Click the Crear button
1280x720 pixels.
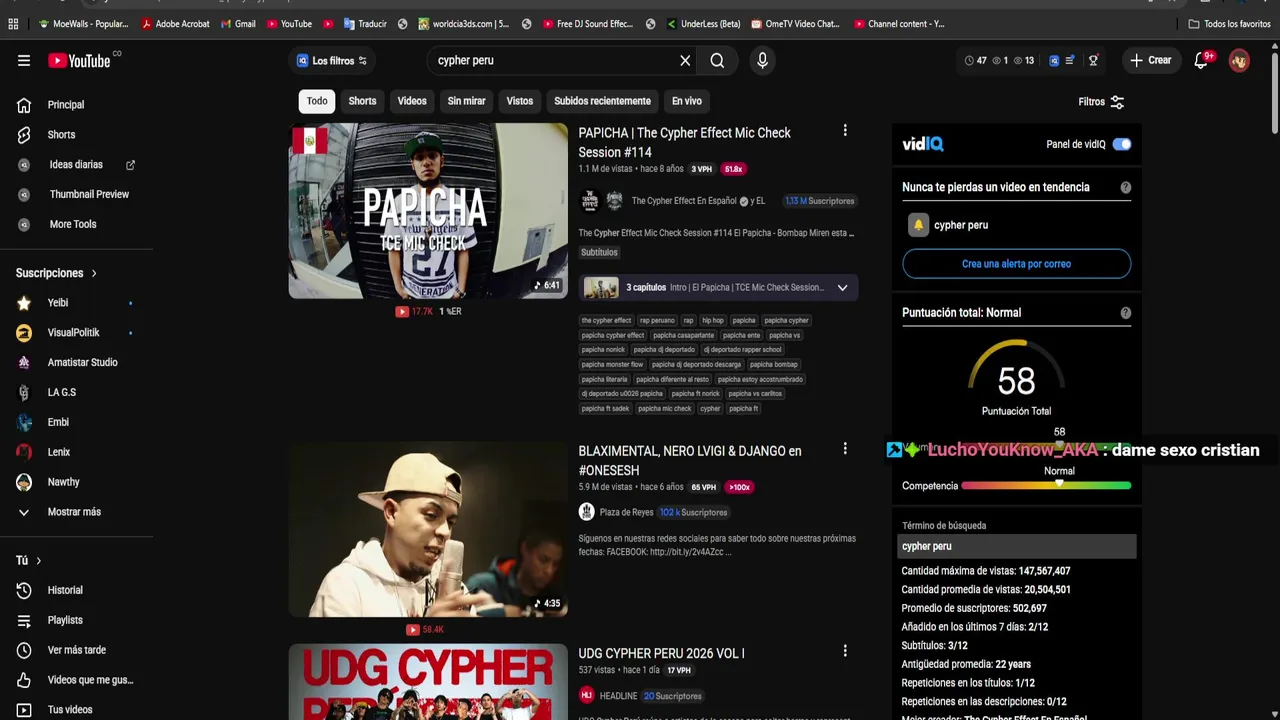point(1150,60)
